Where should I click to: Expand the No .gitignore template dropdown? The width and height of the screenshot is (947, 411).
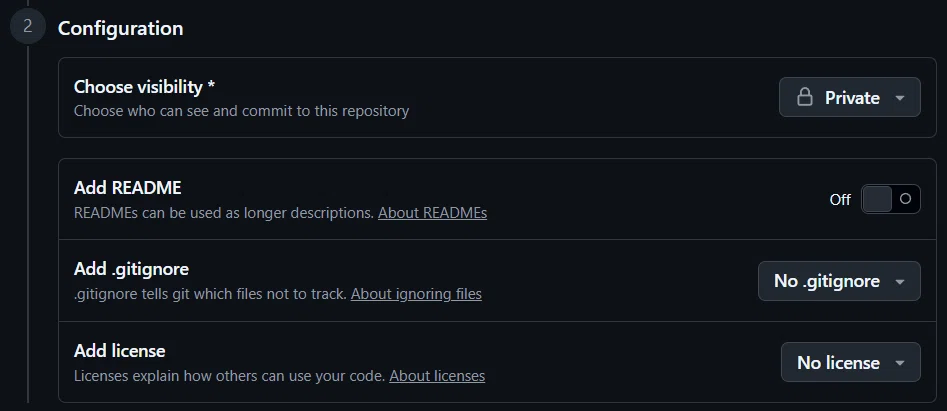[x=838, y=281]
